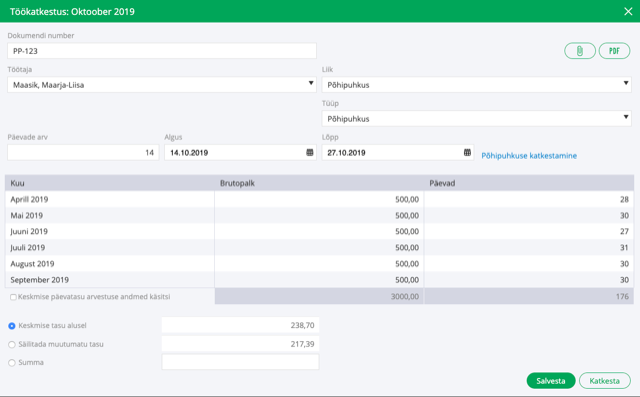
Task: Click the total gross pay 3000,00
Action: (404, 296)
